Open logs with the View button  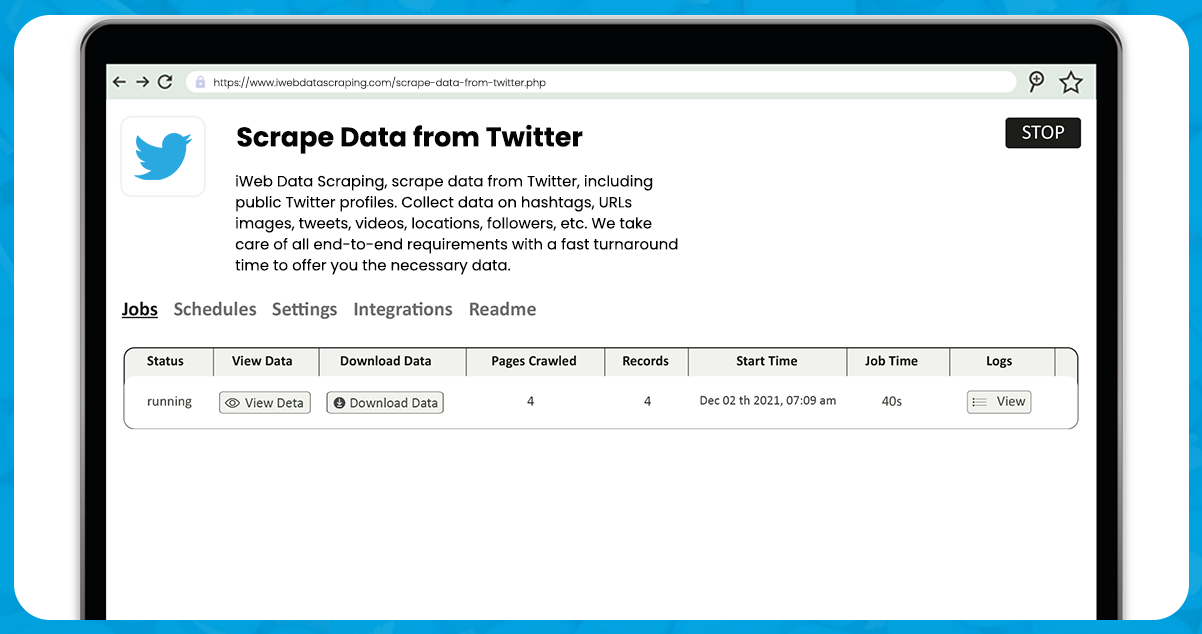point(999,401)
